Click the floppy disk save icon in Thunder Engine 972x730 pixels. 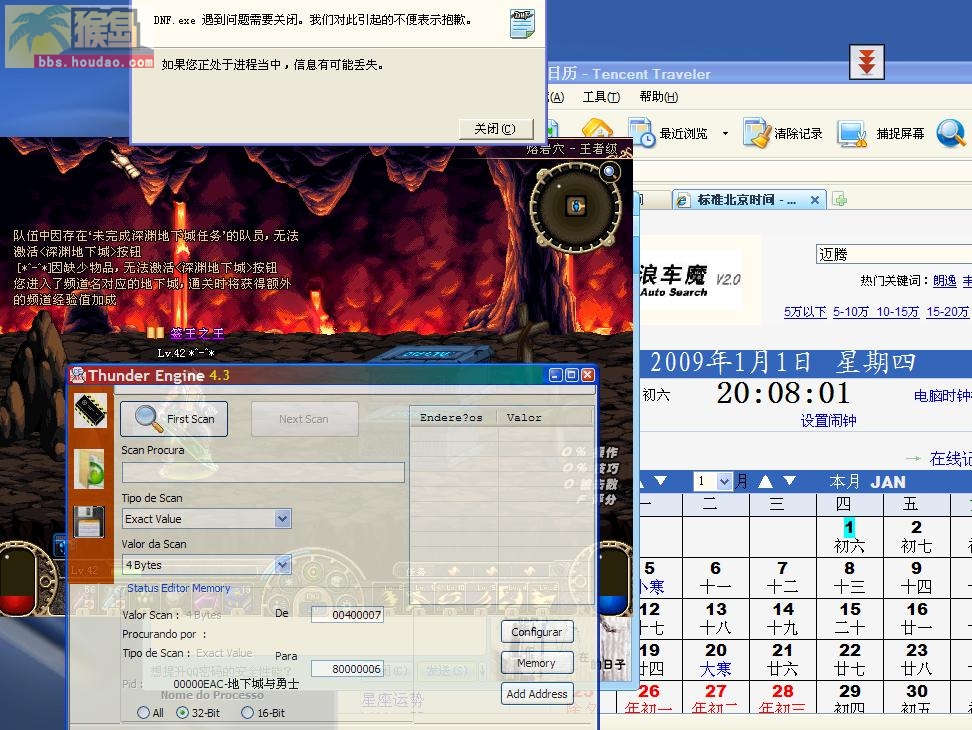point(89,521)
